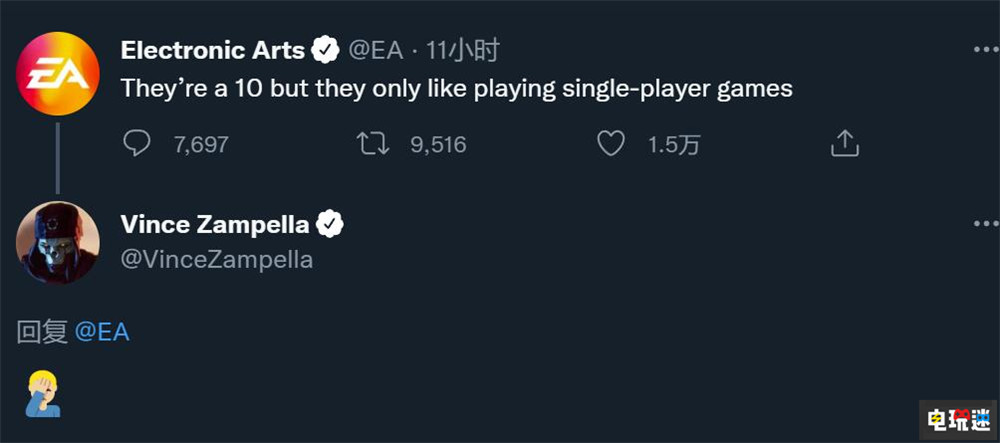Image resolution: width=1000 pixels, height=443 pixels.
Task: Open the 11小时 tweet timestamp
Action: point(462,50)
